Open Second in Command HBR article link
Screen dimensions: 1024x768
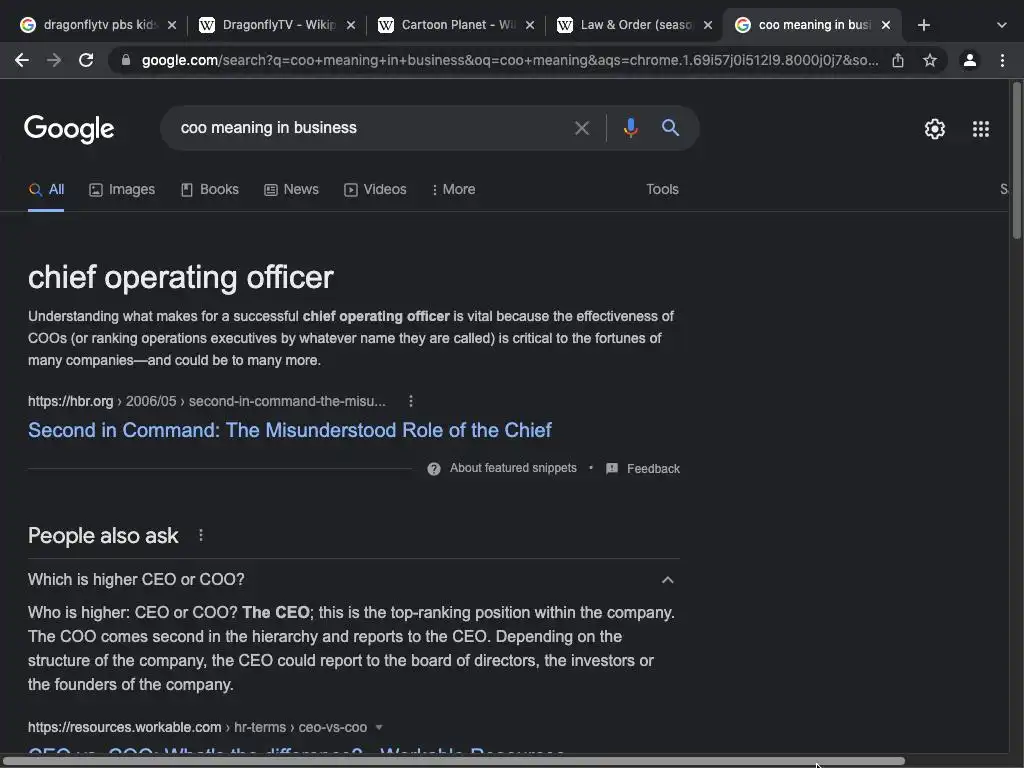click(x=290, y=430)
